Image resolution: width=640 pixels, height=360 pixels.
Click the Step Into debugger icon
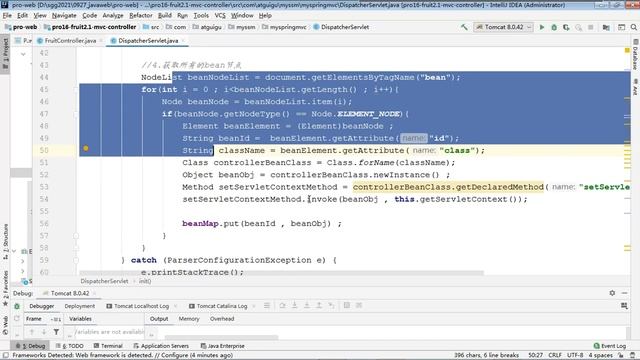[x=295, y=305]
